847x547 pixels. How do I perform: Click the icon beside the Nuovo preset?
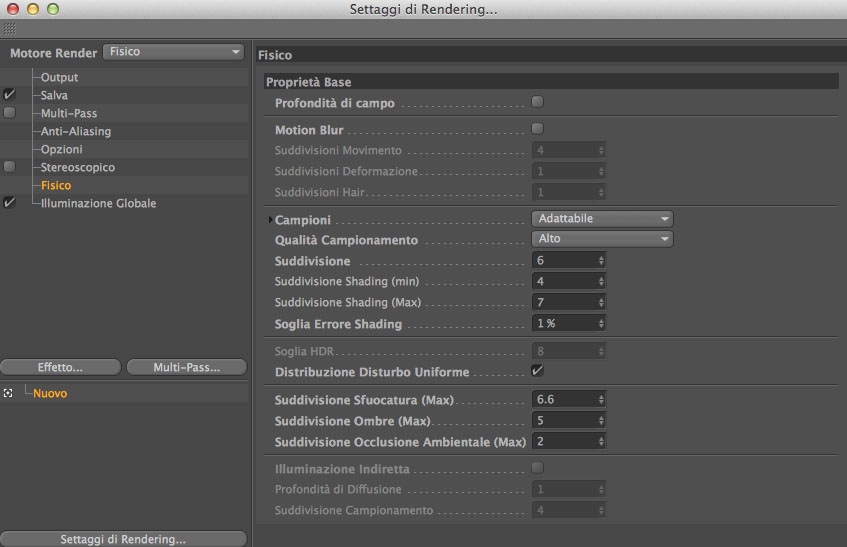(x=8, y=393)
